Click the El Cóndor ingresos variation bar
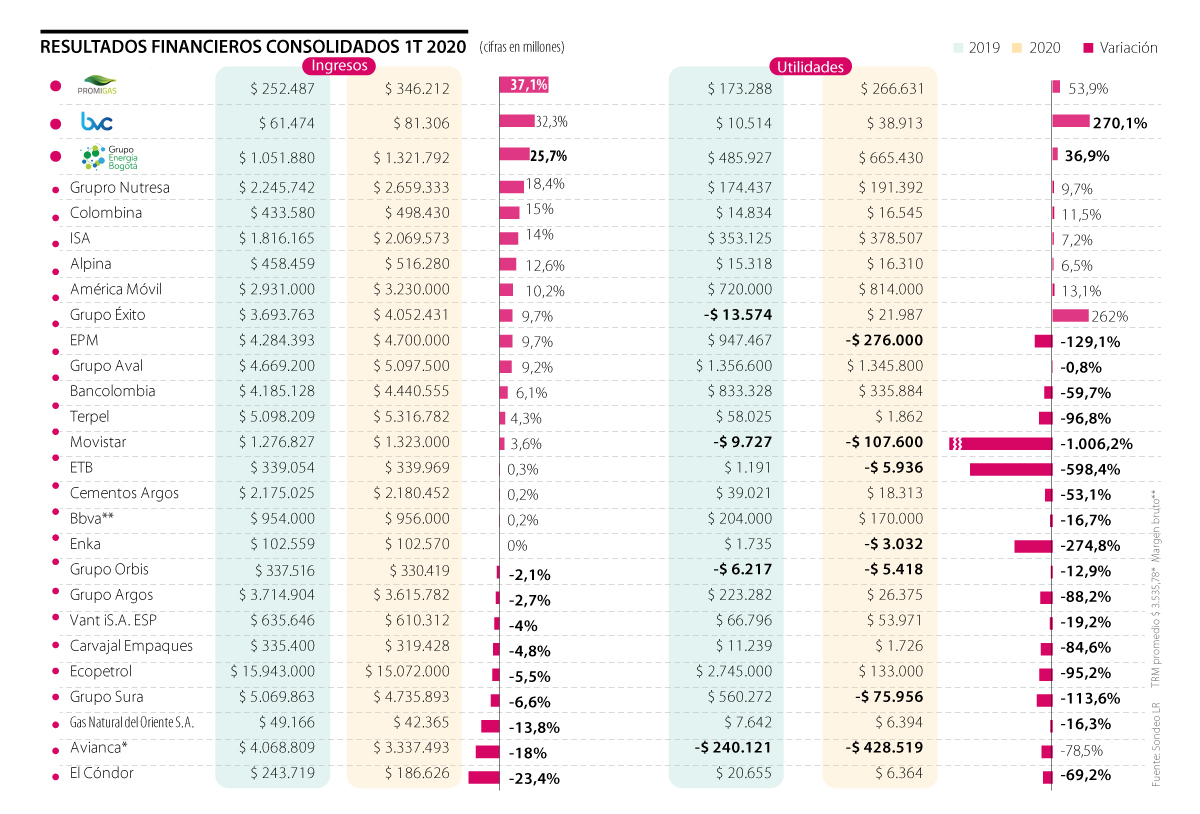 click(x=484, y=777)
